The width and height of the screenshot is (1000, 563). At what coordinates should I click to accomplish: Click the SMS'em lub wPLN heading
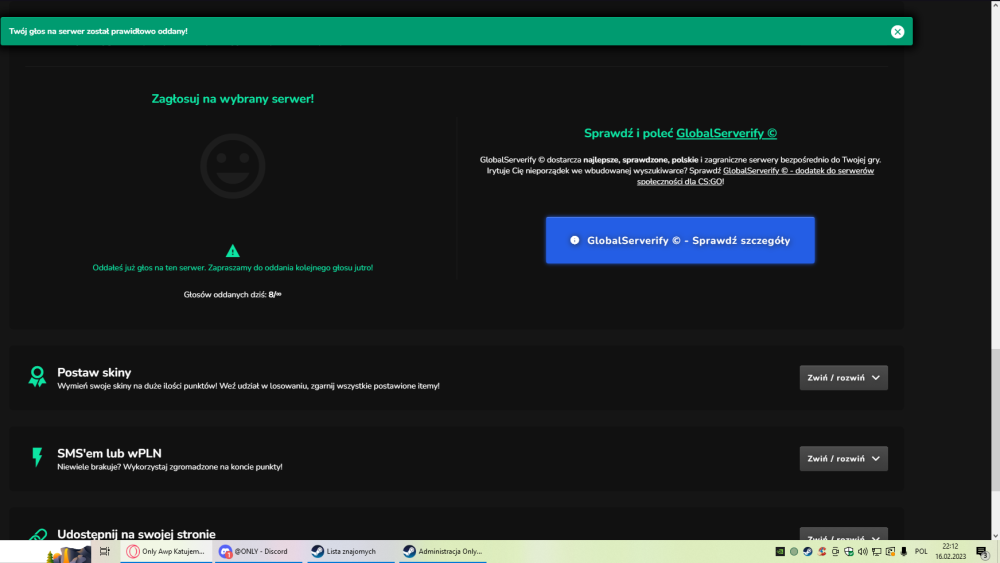109,453
